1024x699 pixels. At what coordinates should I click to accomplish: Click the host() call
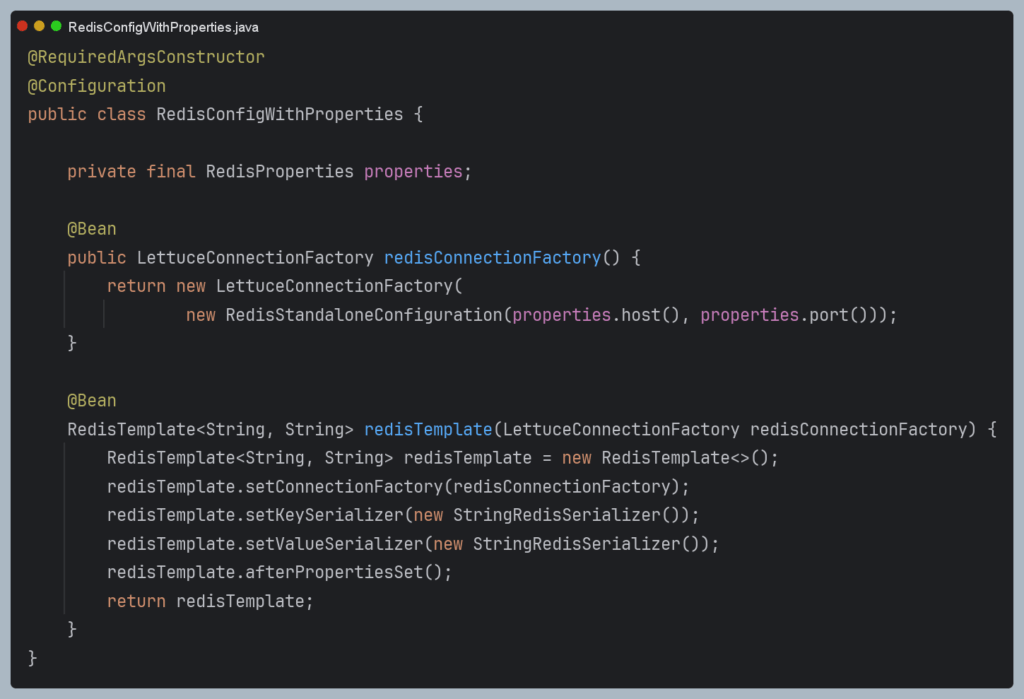[650, 315]
